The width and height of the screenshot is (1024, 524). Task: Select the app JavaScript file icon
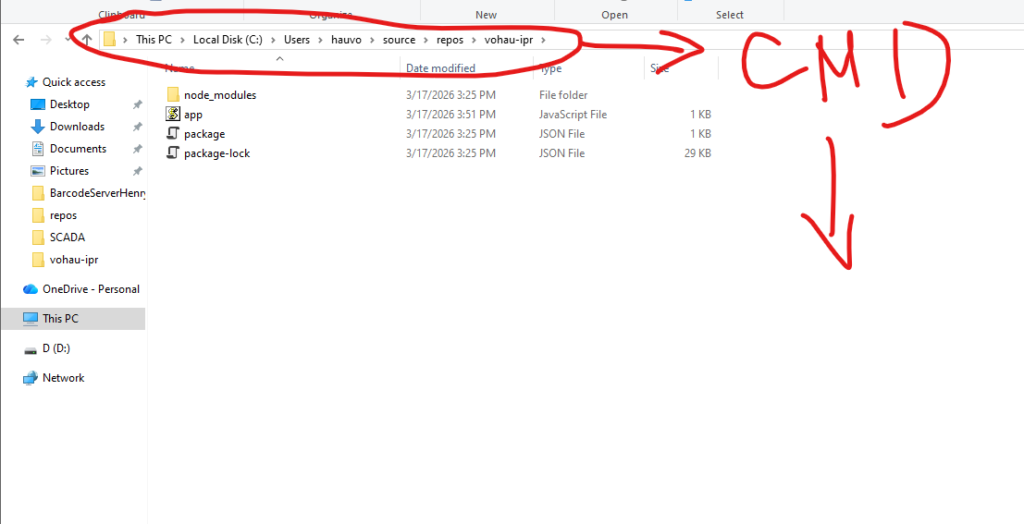click(x=173, y=115)
